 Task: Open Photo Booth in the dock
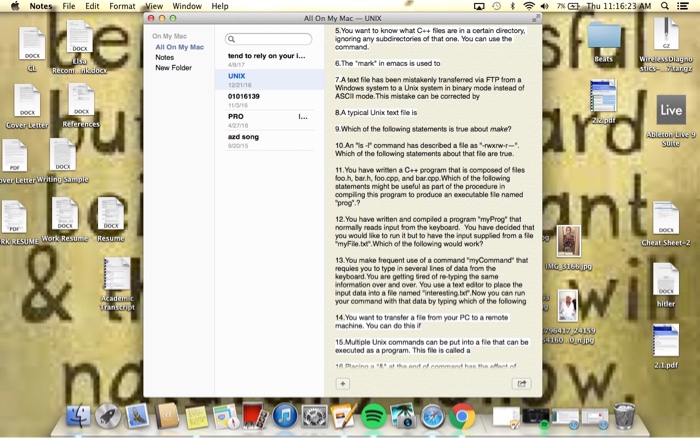[x=255, y=416]
